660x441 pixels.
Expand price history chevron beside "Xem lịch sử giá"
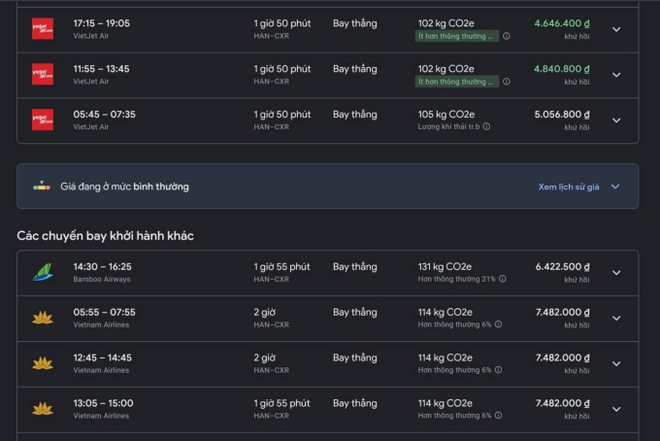(x=615, y=187)
